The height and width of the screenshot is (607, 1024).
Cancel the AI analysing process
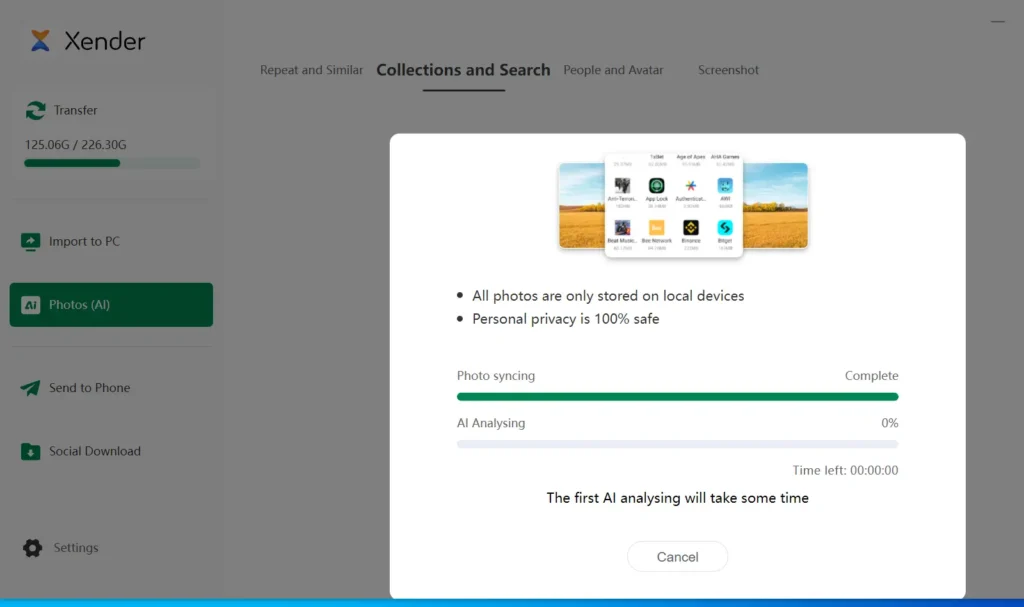click(x=677, y=557)
